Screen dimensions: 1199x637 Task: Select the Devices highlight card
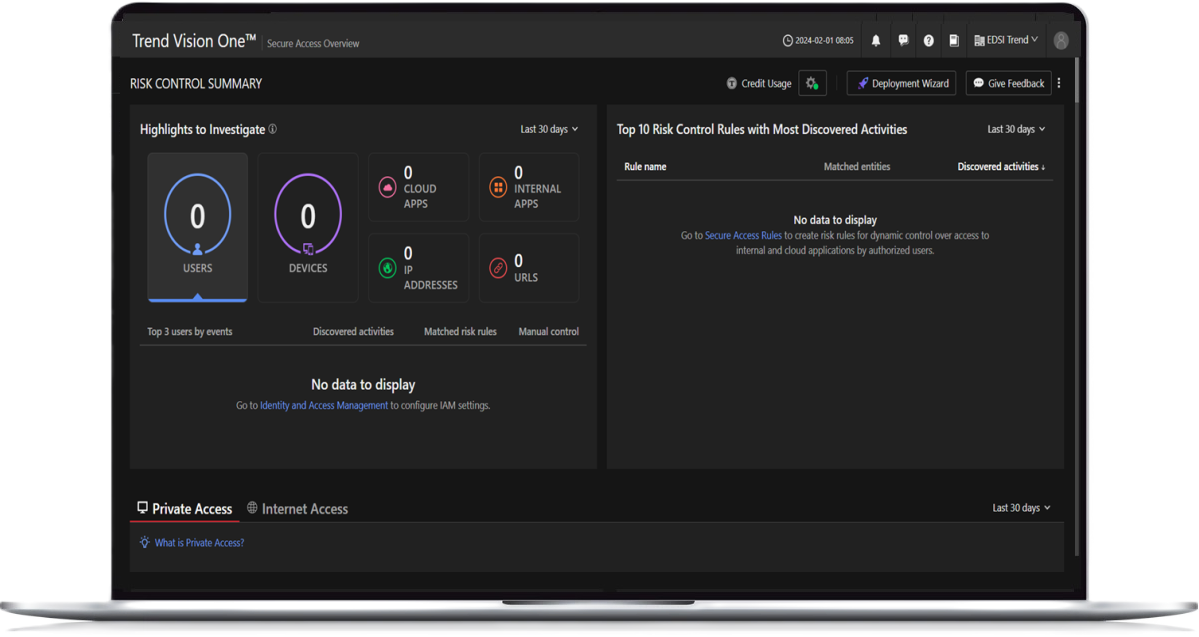307,227
